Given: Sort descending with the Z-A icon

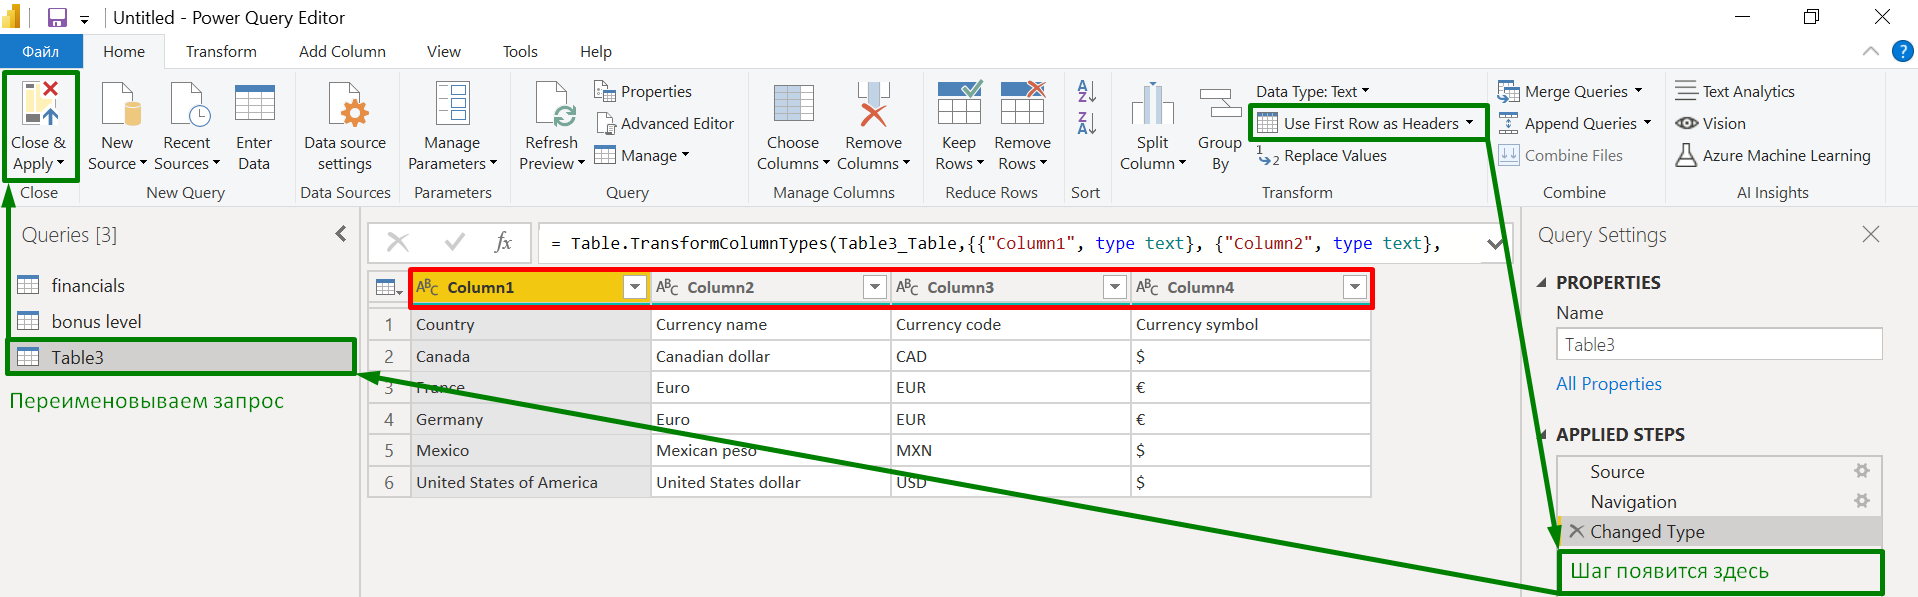Looking at the screenshot, I should (1086, 123).
